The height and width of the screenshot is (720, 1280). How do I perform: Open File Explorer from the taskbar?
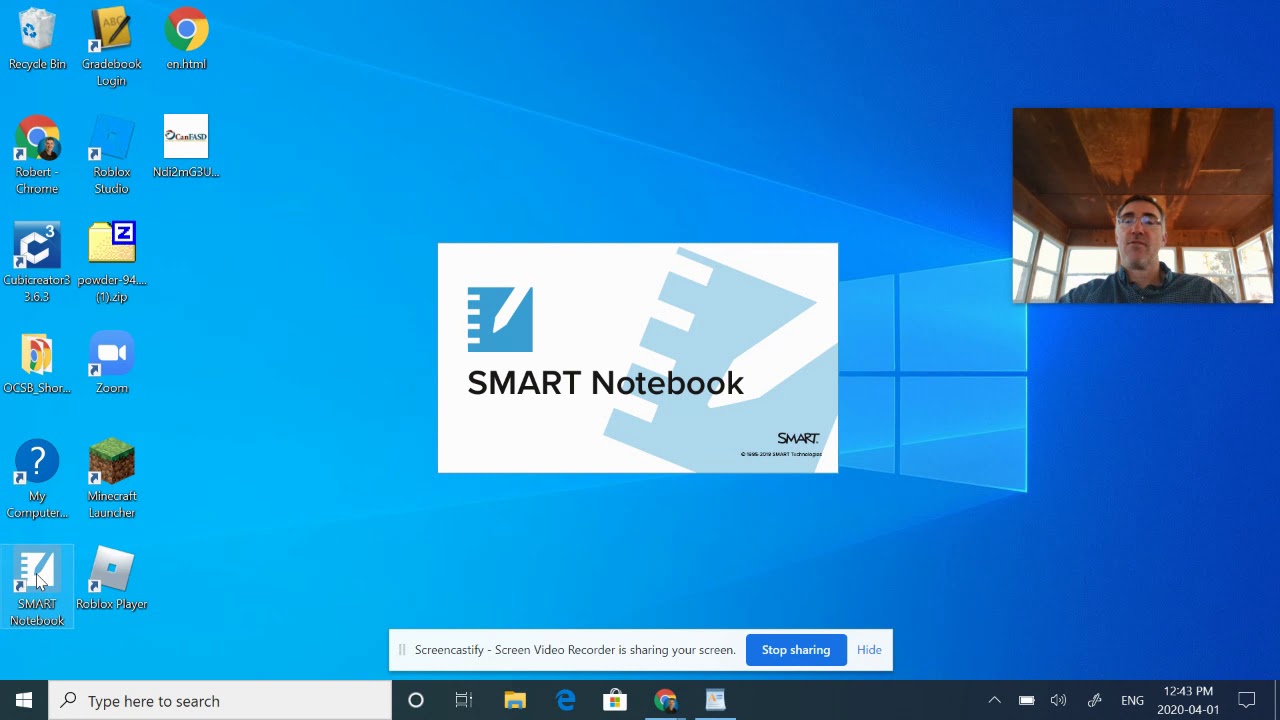[x=515, y=700]
